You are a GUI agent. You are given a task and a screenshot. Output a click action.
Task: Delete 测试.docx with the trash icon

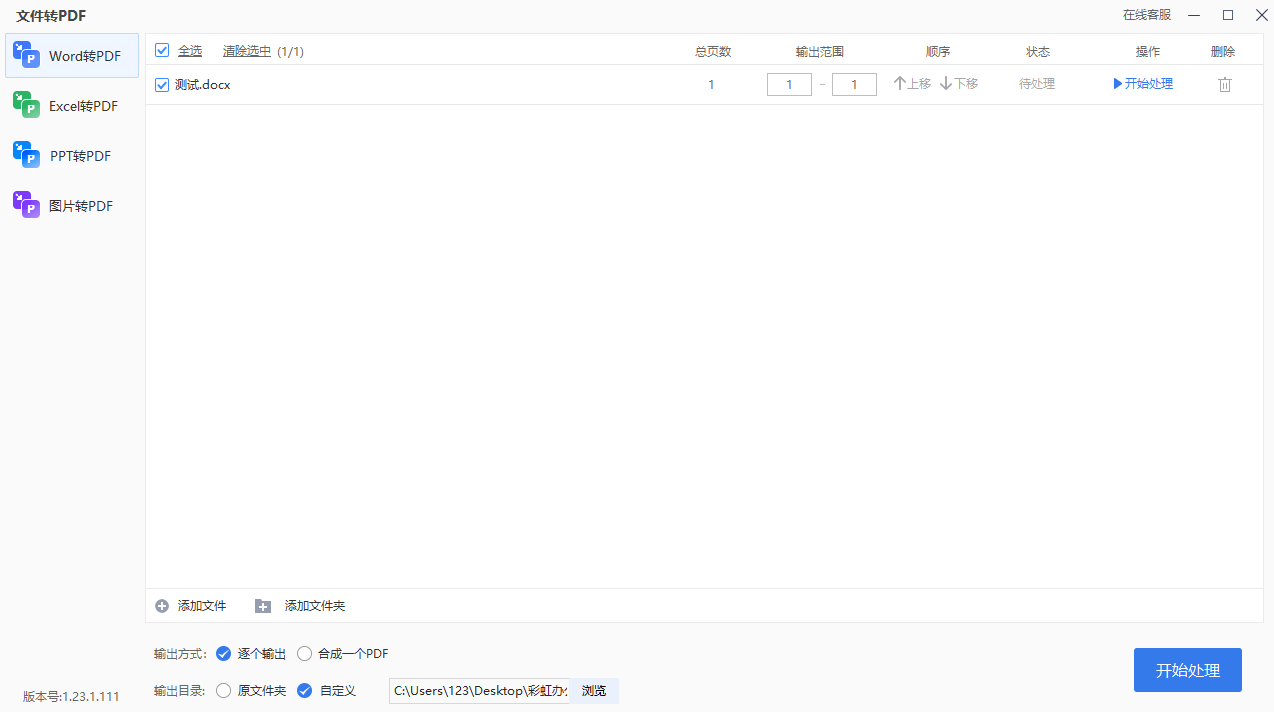(x=1224, y=85)
